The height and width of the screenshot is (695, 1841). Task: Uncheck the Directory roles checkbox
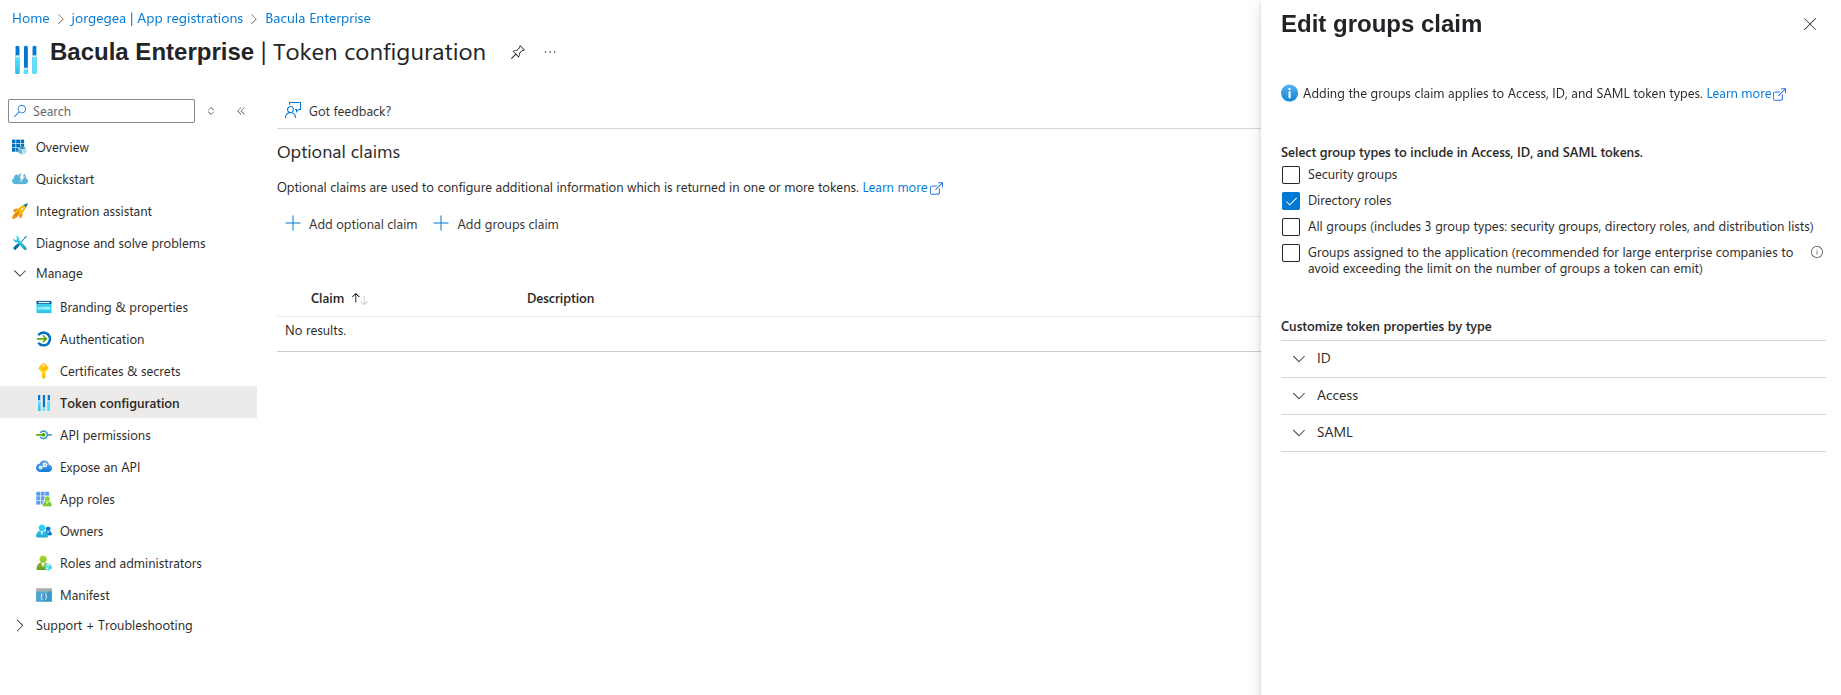pyautogui.click(x=1291, y=201)
